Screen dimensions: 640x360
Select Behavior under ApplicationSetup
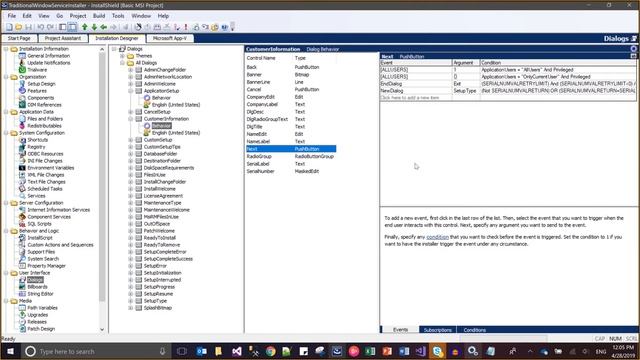[x=161, y=98]
